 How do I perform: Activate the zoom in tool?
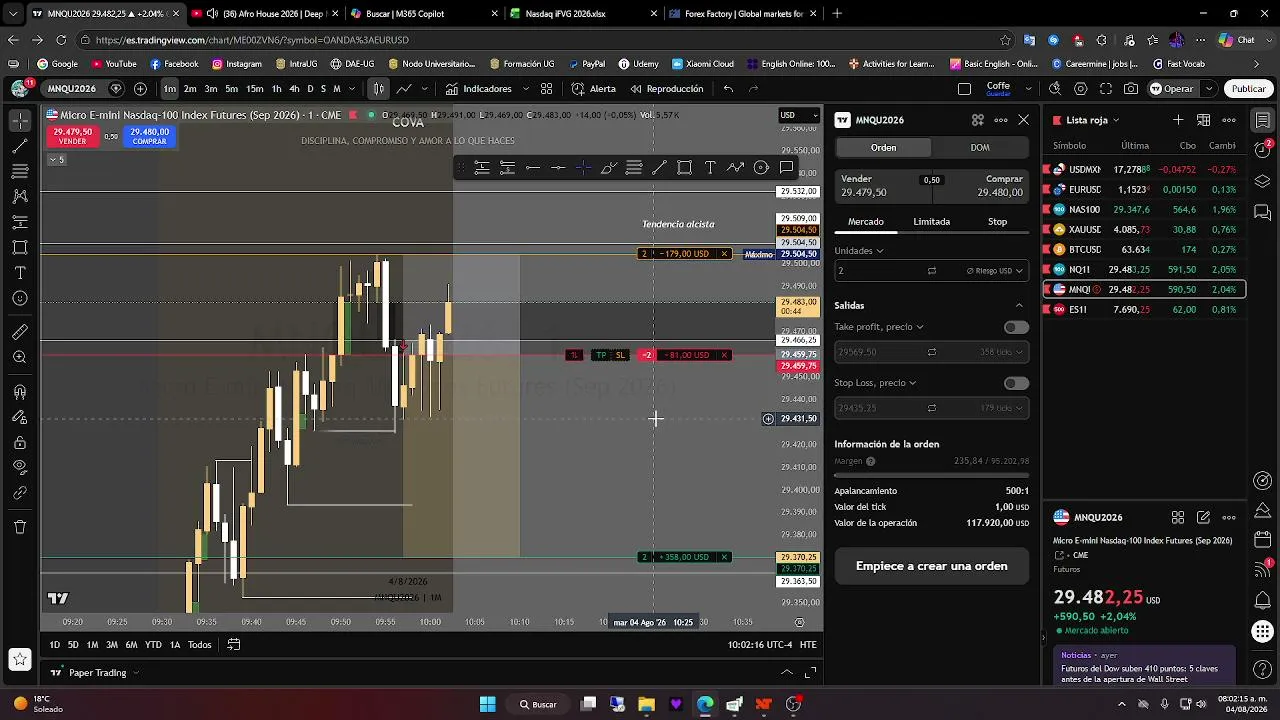coord(20,357)
